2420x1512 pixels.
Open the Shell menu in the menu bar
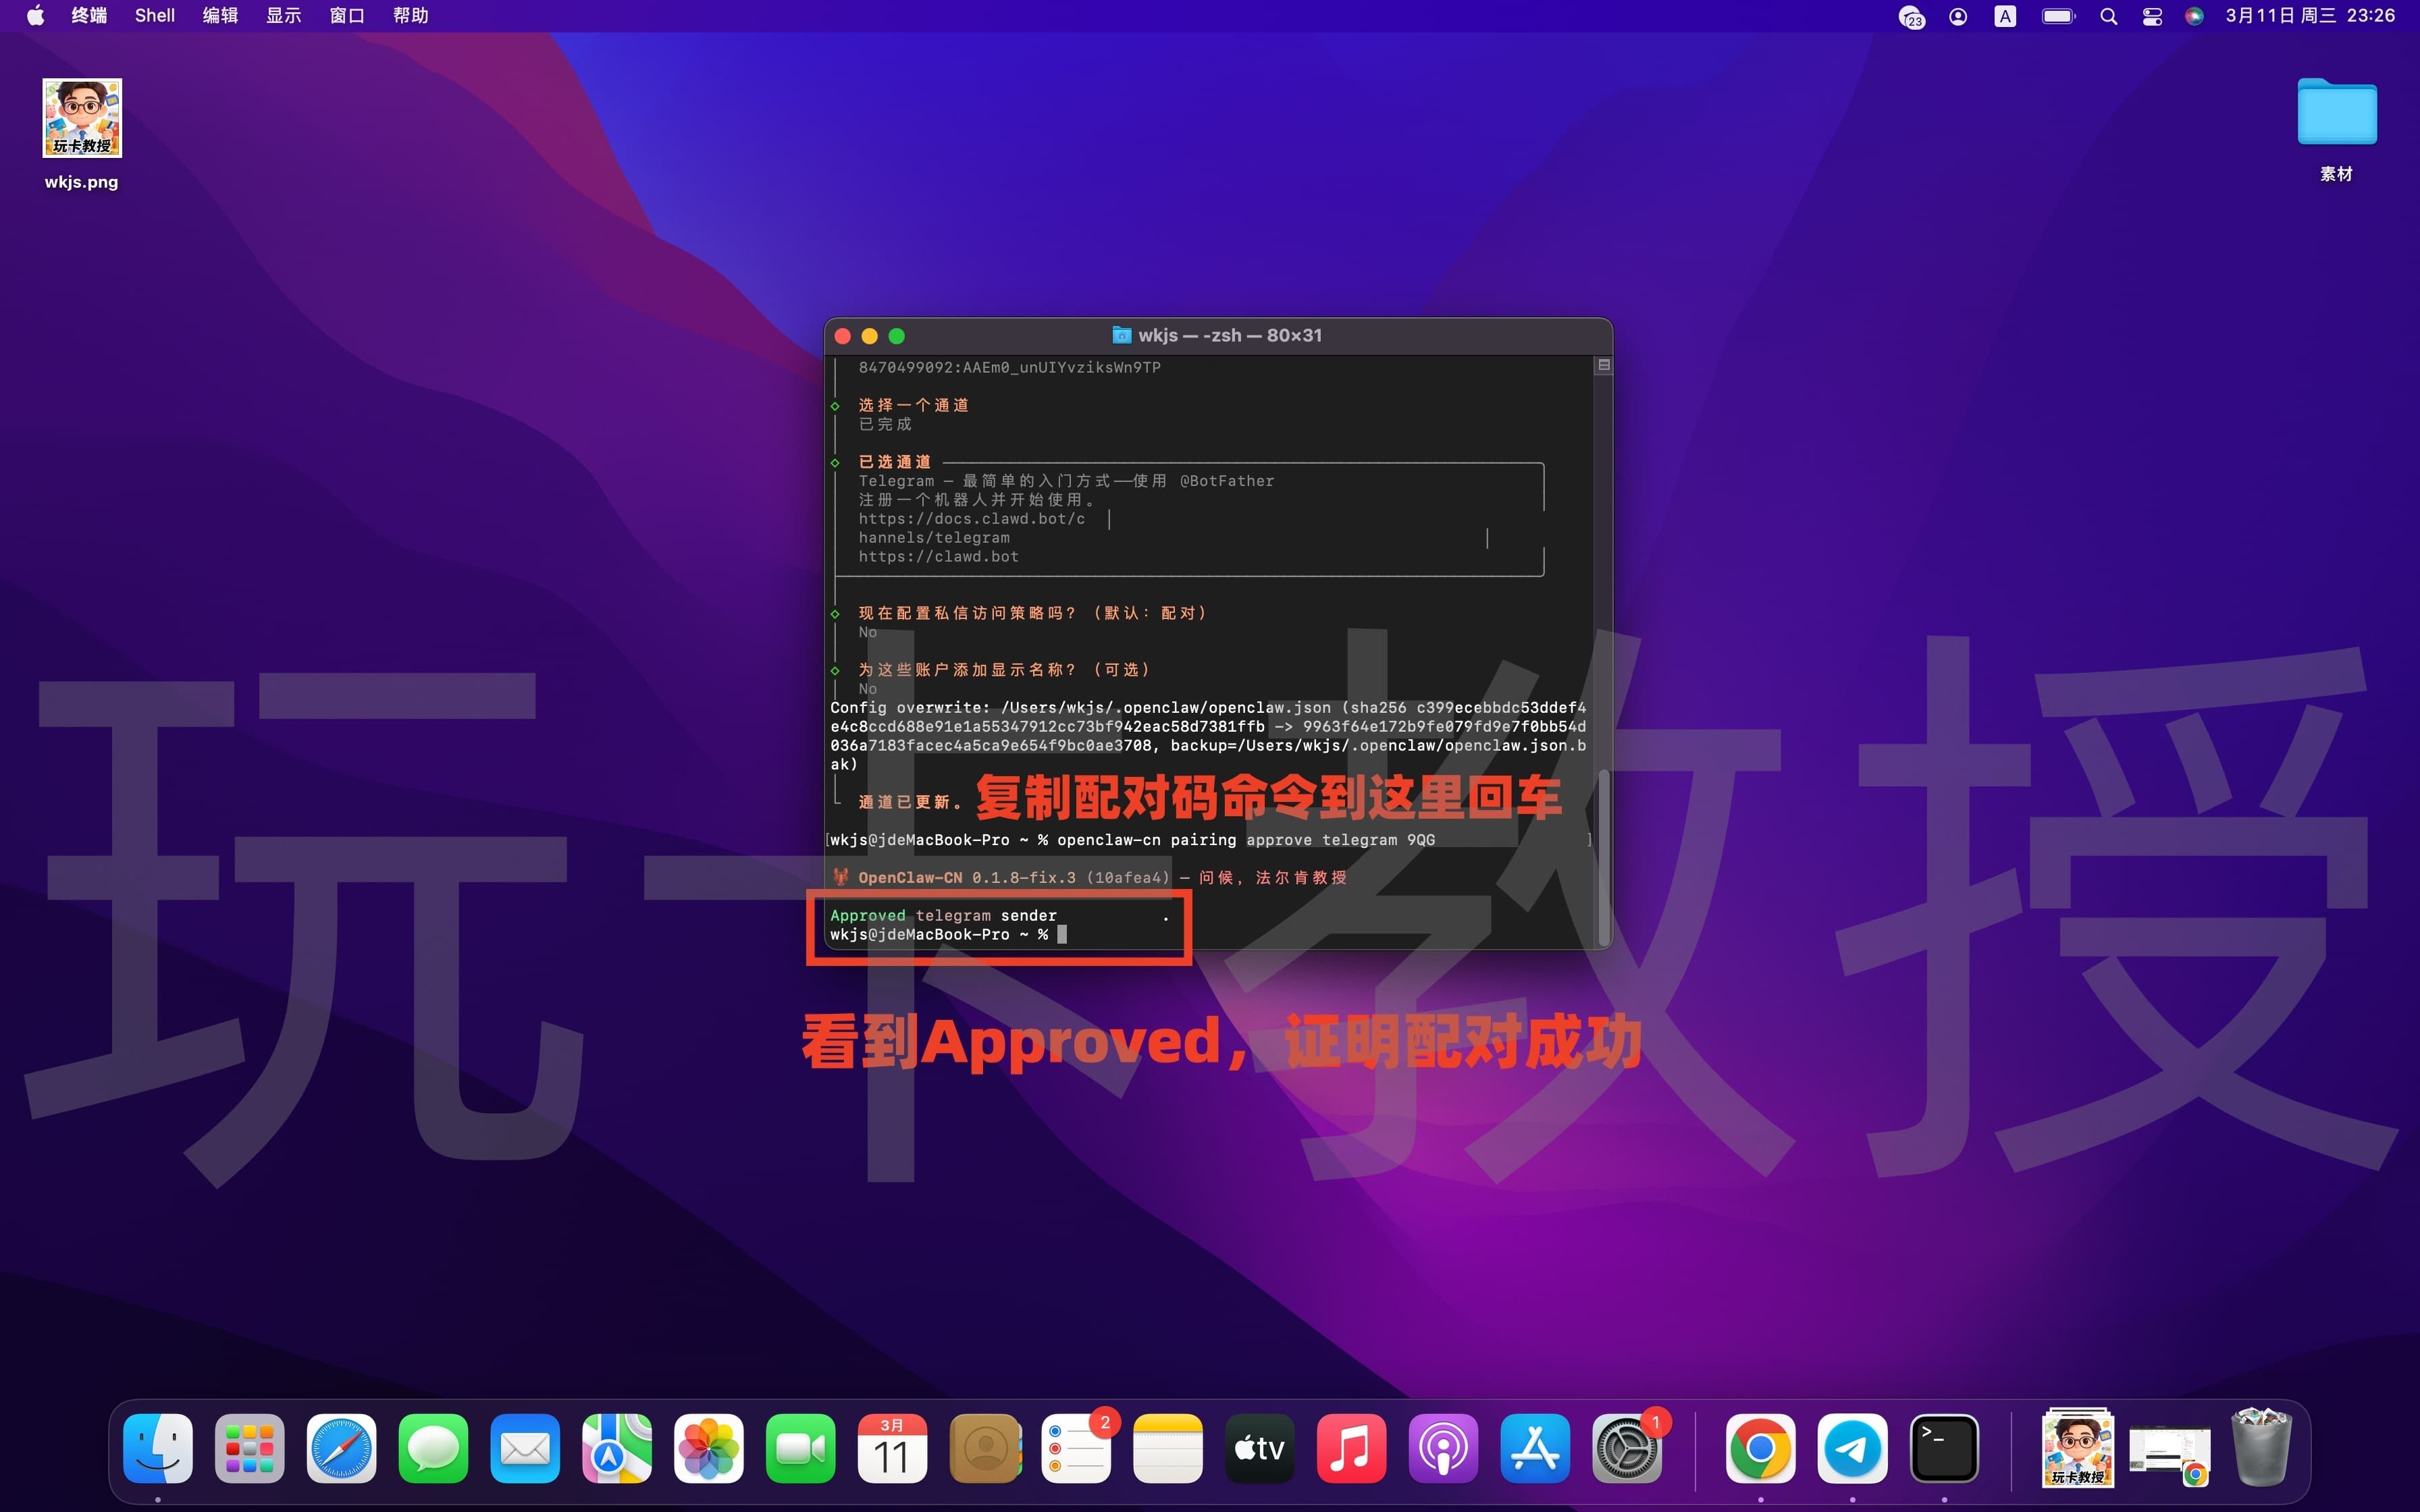154,15
